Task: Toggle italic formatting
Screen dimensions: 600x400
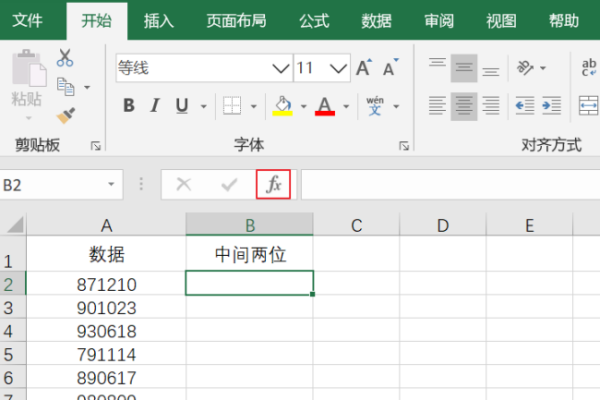Action: coord(155,105)
